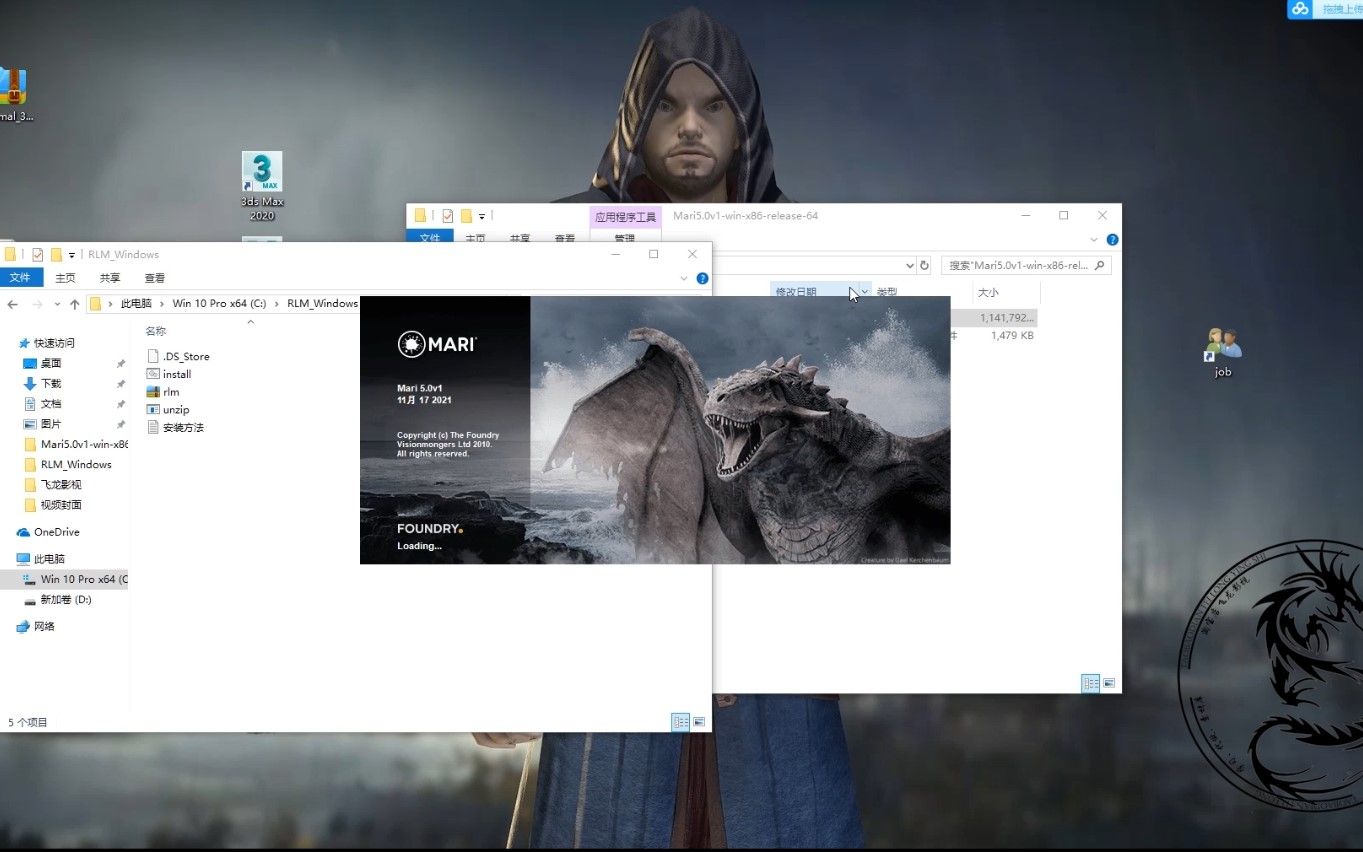Click New Folder quick access icon in Mari5.0v1 window
Screen dimensions: 1363x852
(x=466, y=215)
